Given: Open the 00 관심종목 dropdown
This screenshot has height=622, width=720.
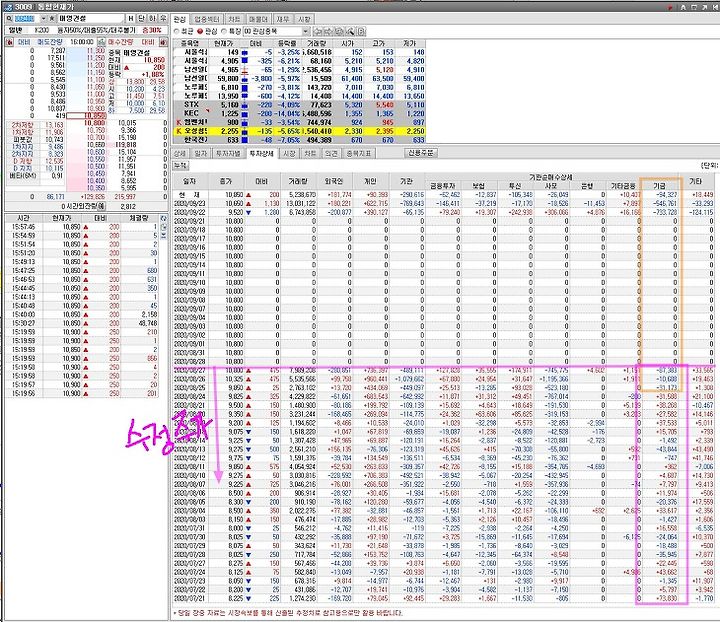Looking at the screenshot, I should (x=306, y=31).
